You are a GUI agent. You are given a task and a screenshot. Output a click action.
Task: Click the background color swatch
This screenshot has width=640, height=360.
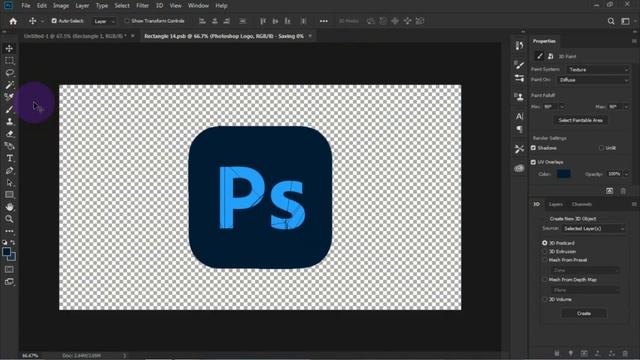pyautogui.click(x=13, y=257)
